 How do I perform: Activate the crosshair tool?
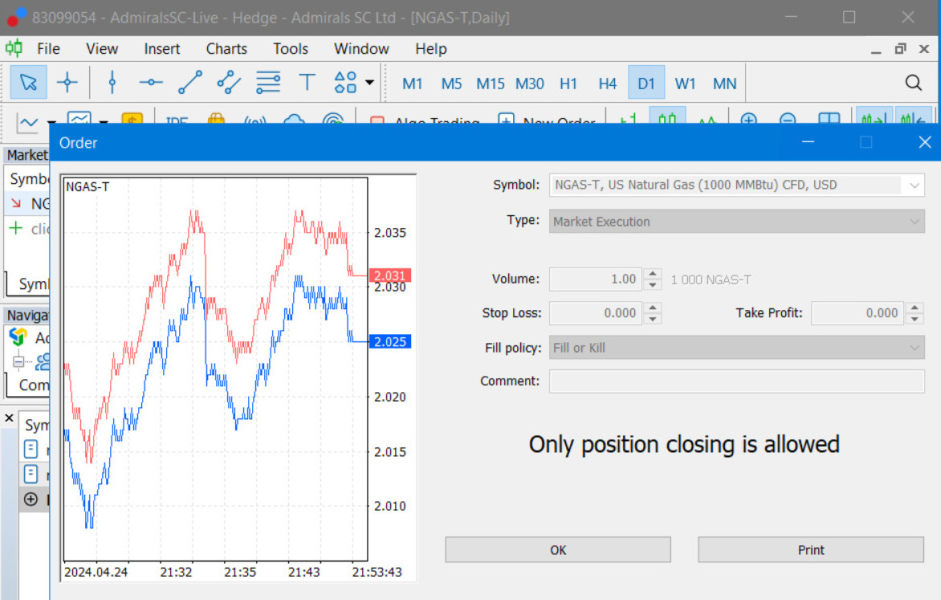[x=67, y=83]
